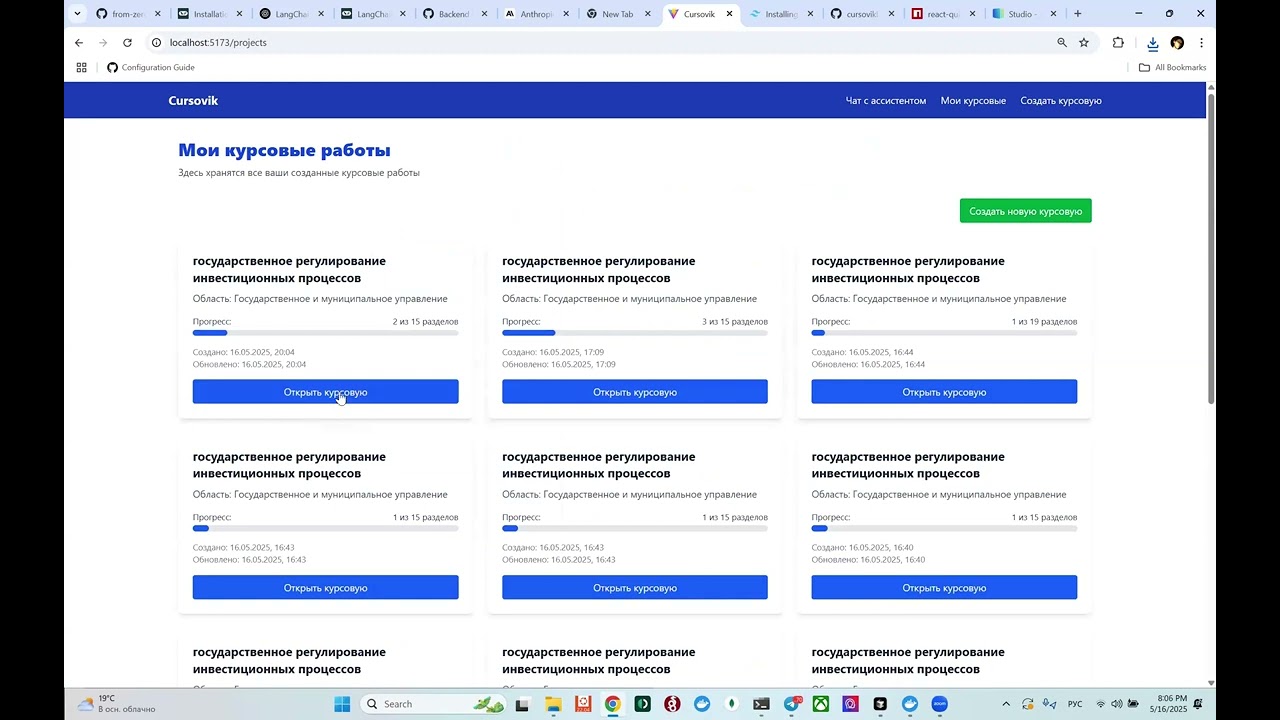Open the browser Downloads icon

1152,43
